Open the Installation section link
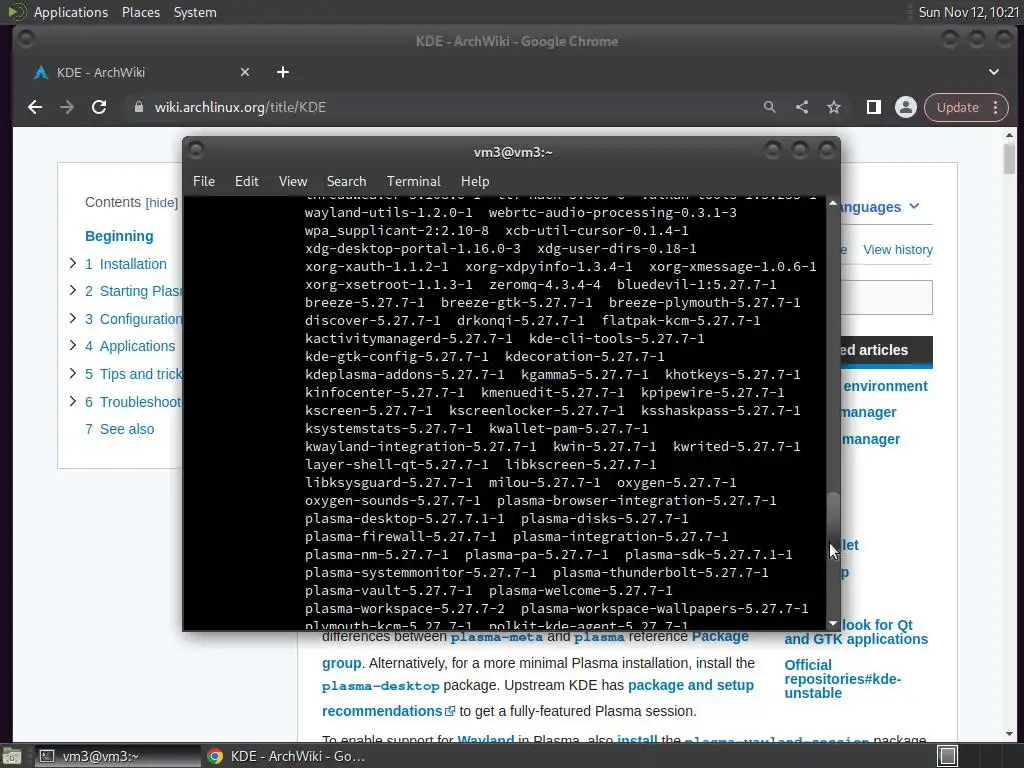This screenshot has height=768, width=1024. click(x=133, y=264)
